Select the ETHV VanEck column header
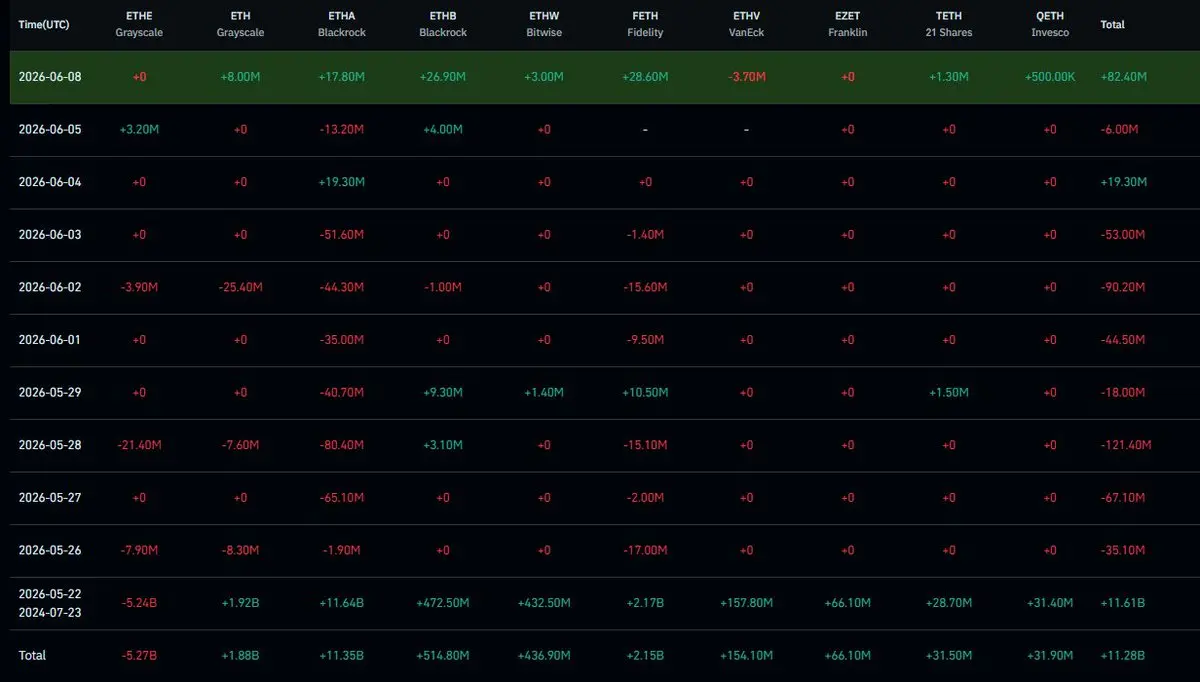The width and height of the screenshot is (1200, 682). [x=746, y=24]
